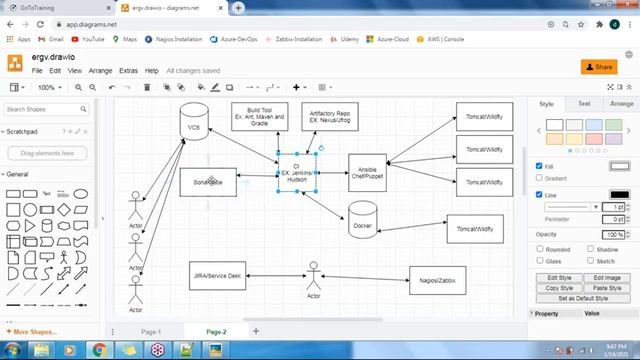Toggle the Fill checkbox
Viewport: 640px width, 360px height.
(539, 166)
